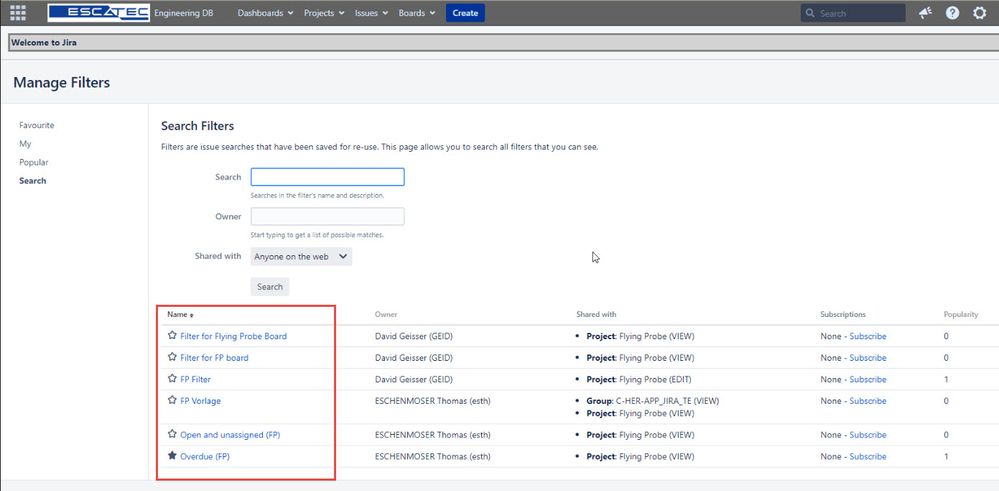999x491 pixels.
Task: Expand the Projects menu
Action: [324, 13]
